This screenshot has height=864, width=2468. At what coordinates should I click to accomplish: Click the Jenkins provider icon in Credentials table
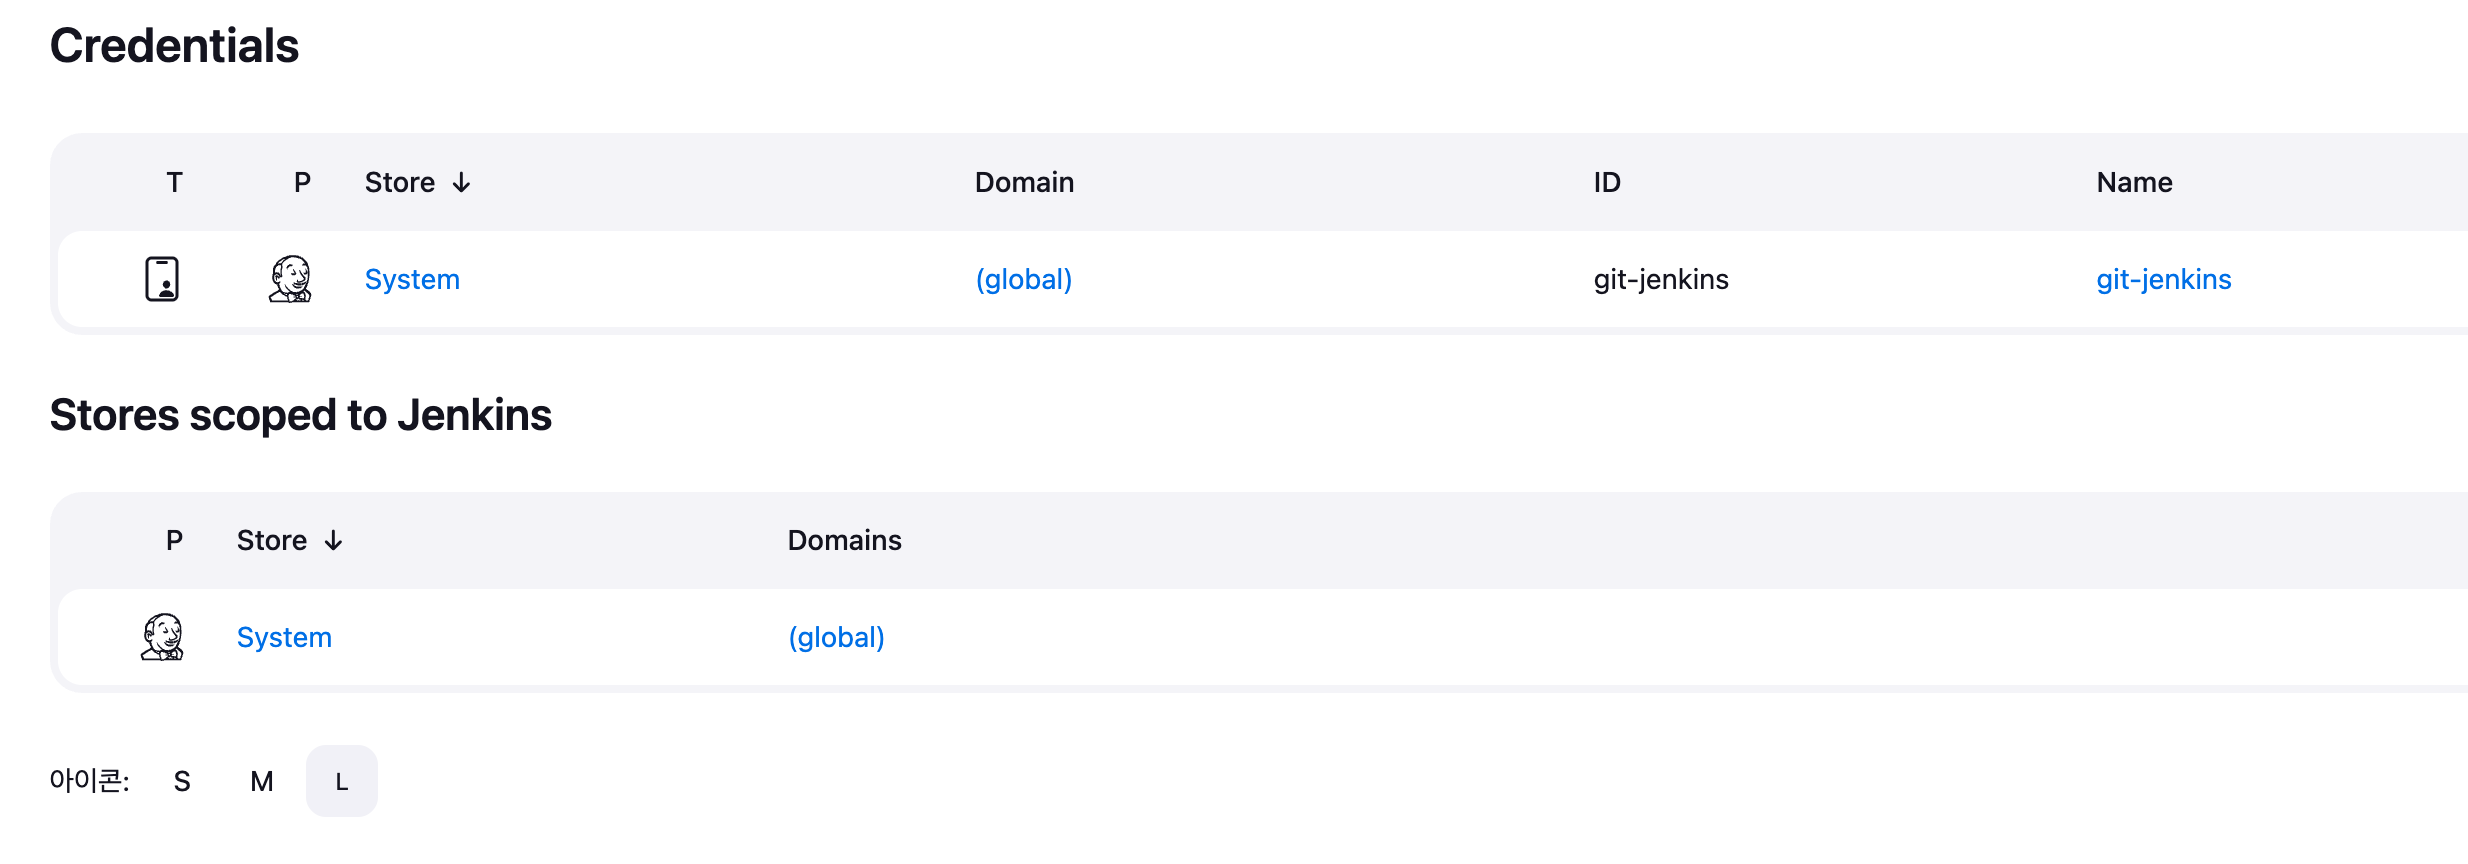[290, 279]
